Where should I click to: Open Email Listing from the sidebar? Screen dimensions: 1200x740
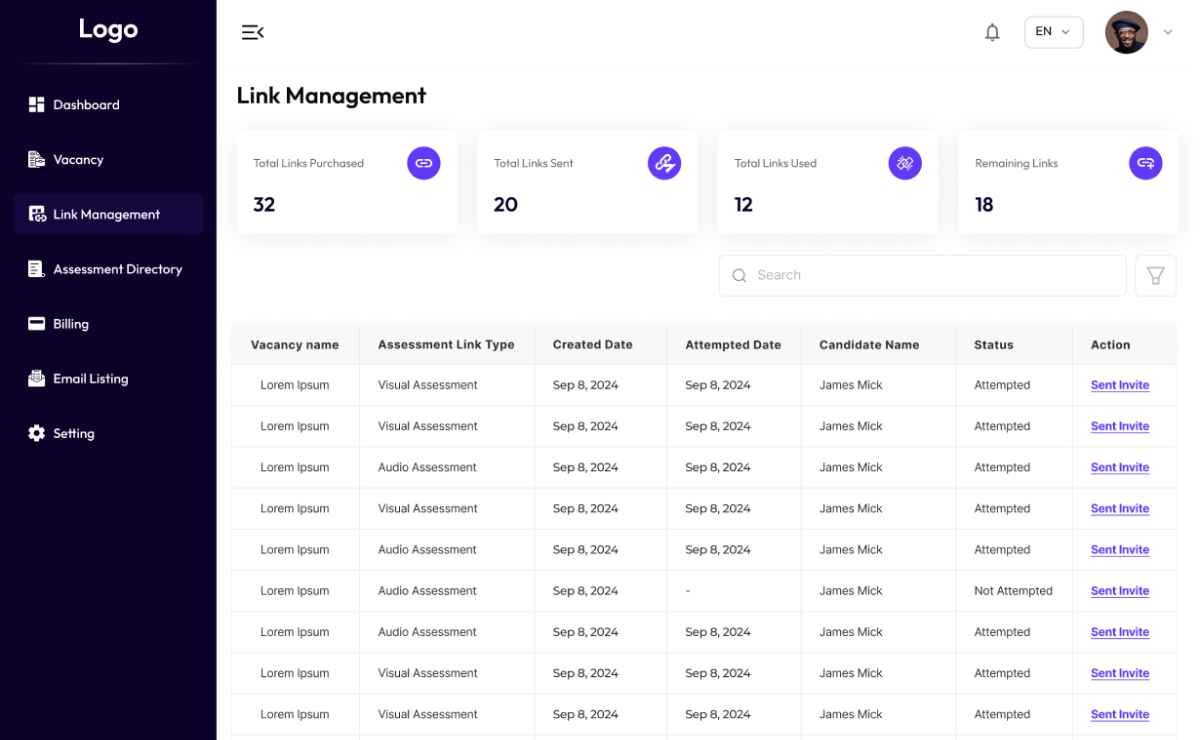90,379
